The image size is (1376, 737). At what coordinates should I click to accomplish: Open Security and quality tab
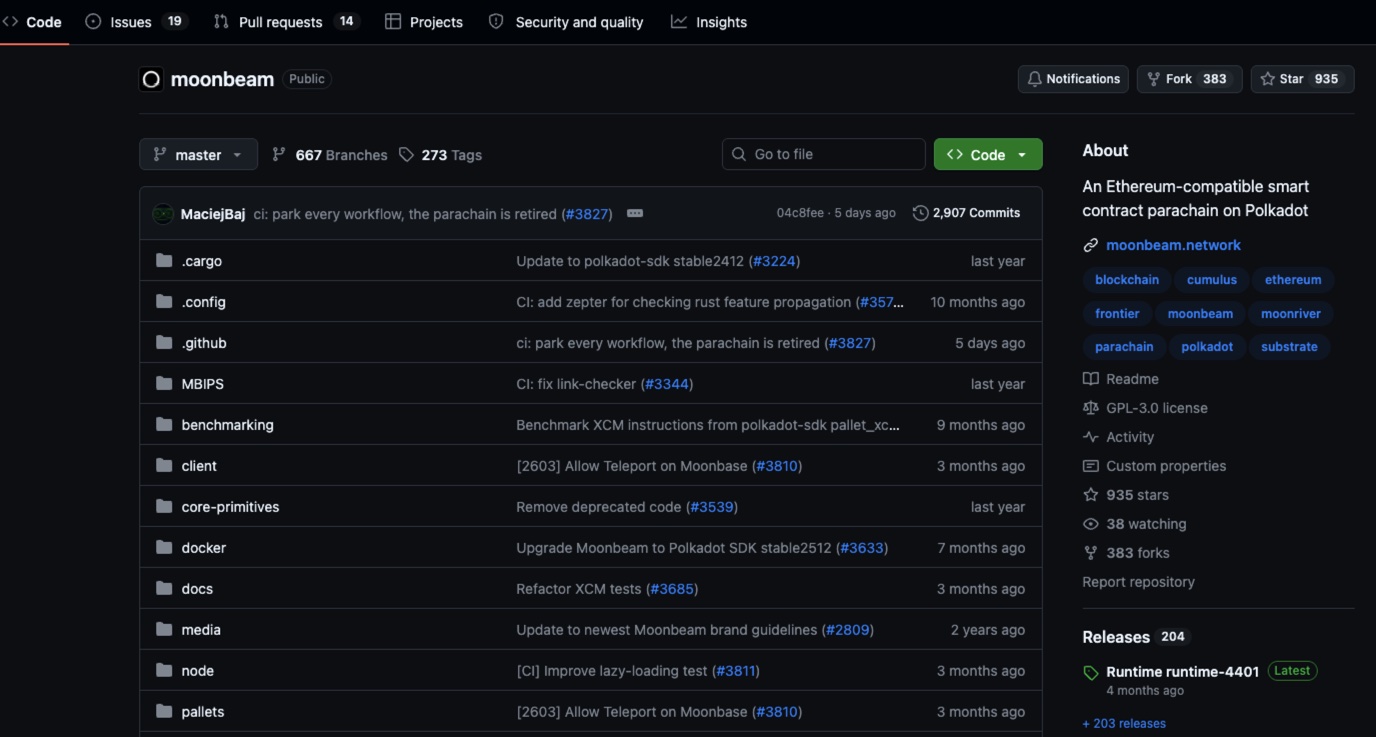pyautogui.click(x=566, y=22)
